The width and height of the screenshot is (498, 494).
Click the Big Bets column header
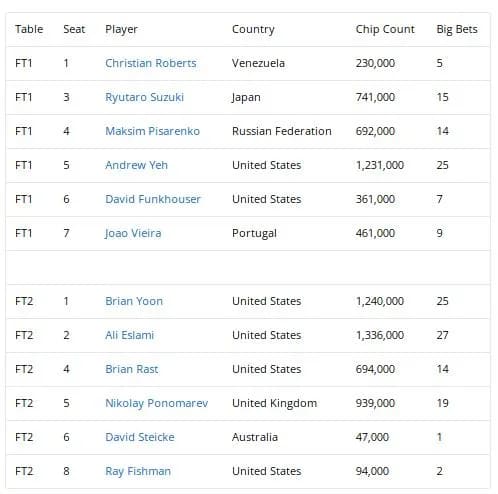click(x=457, y=29)
